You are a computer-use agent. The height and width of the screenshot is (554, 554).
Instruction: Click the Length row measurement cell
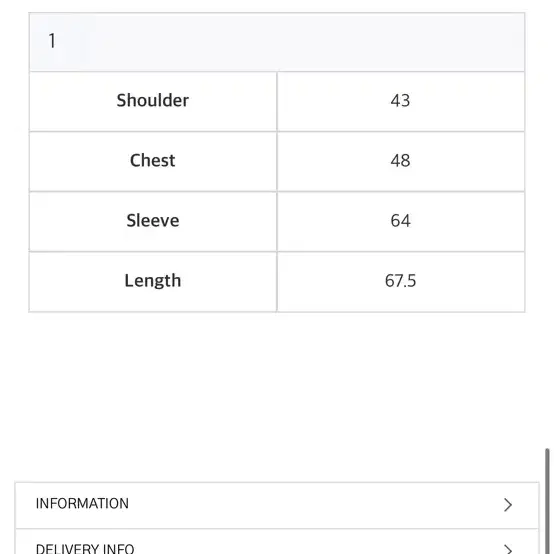[401, 282]
